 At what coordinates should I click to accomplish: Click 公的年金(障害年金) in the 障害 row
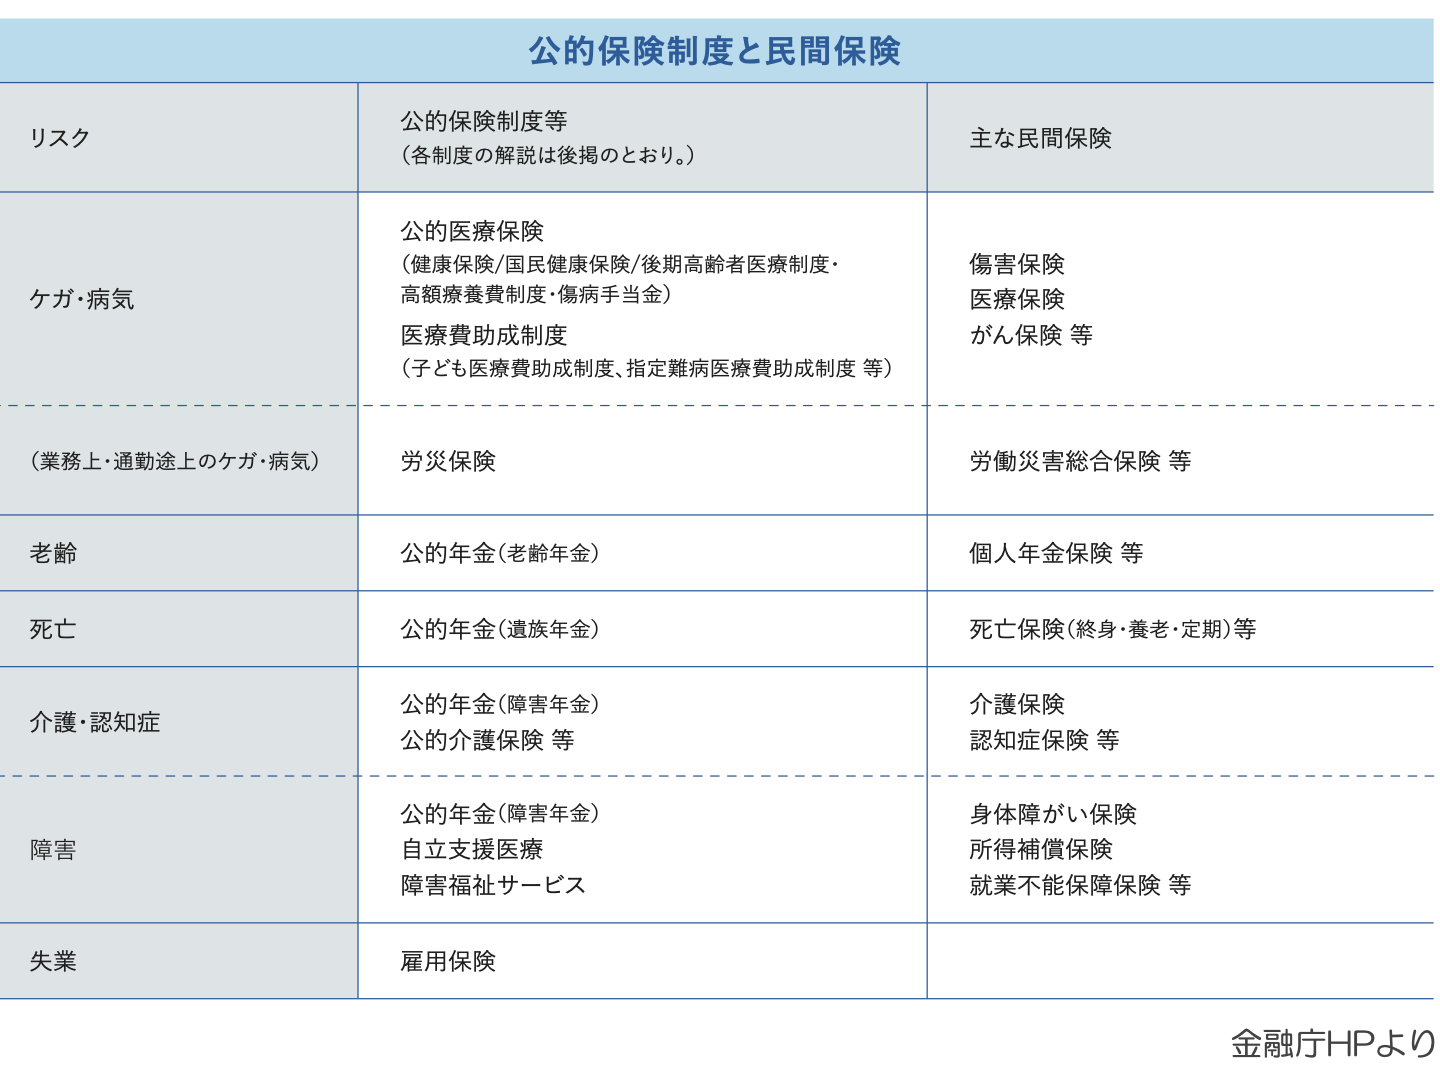500,814
